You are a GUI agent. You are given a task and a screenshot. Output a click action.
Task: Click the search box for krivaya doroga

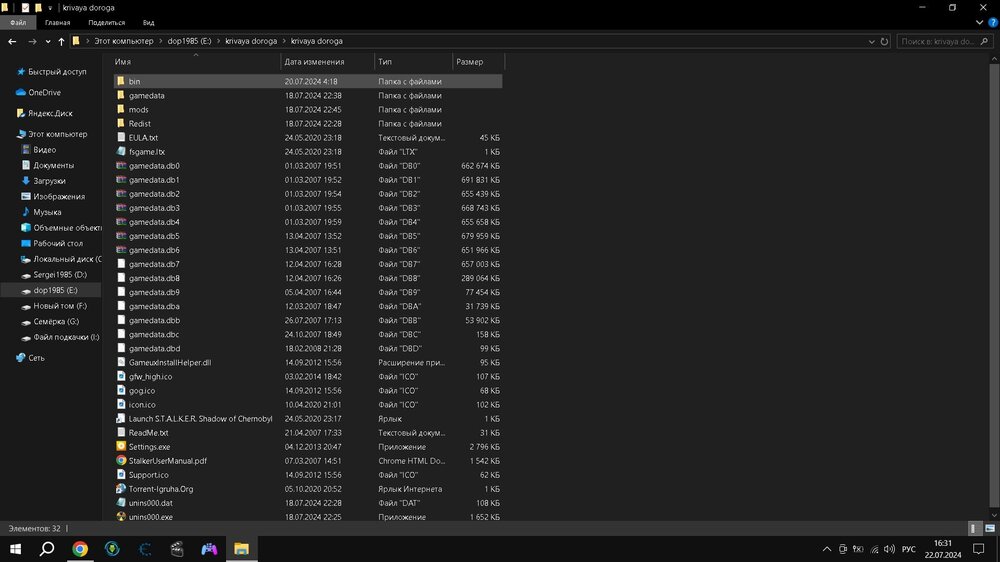pos(945,41)
